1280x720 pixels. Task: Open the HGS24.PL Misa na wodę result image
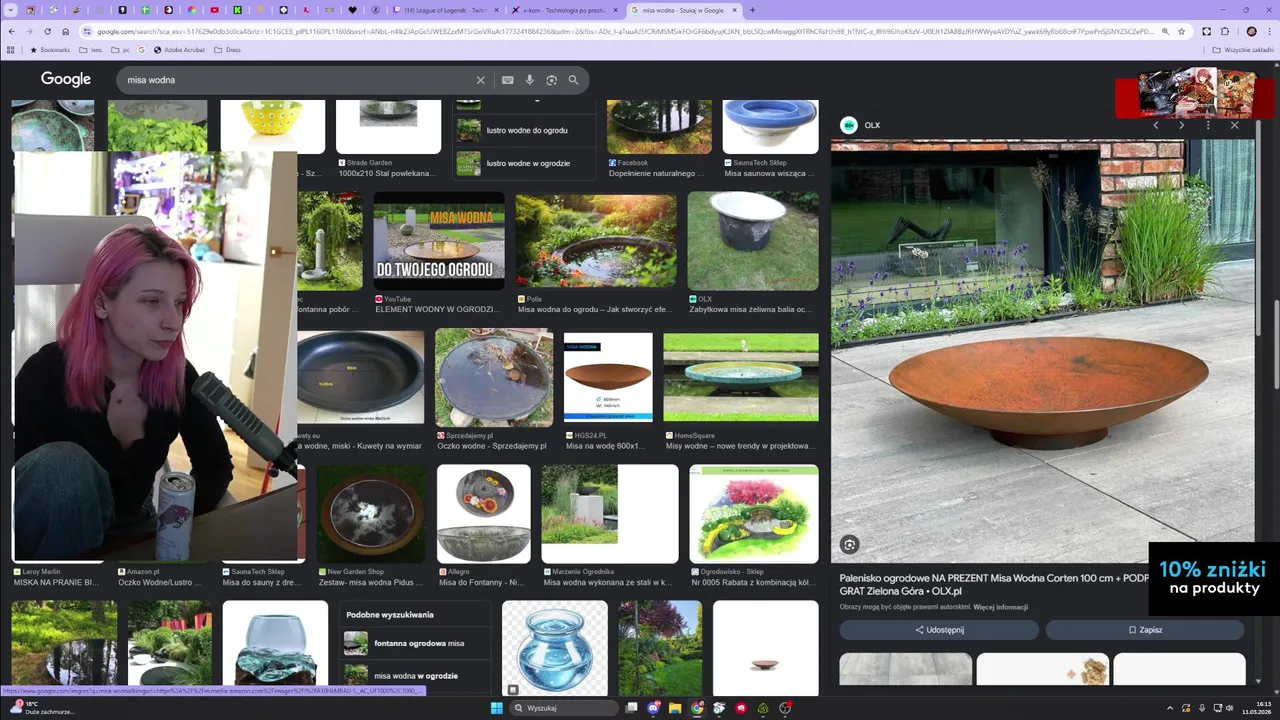point(608,378)
